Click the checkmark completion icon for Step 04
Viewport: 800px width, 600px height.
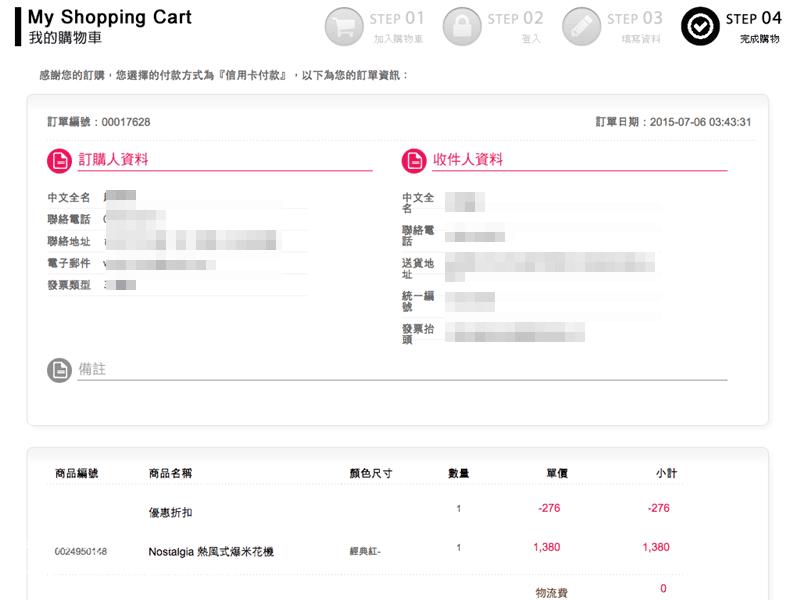click(x=701, y=27)
